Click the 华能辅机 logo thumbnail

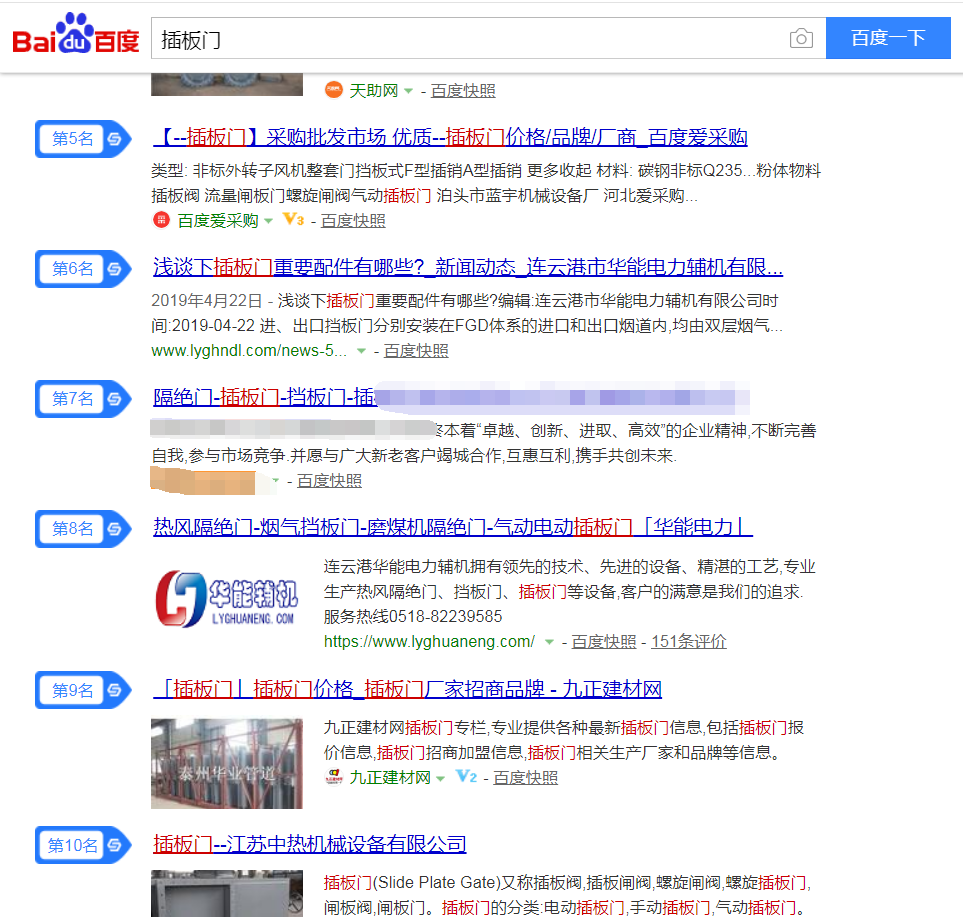coord(227,598)
